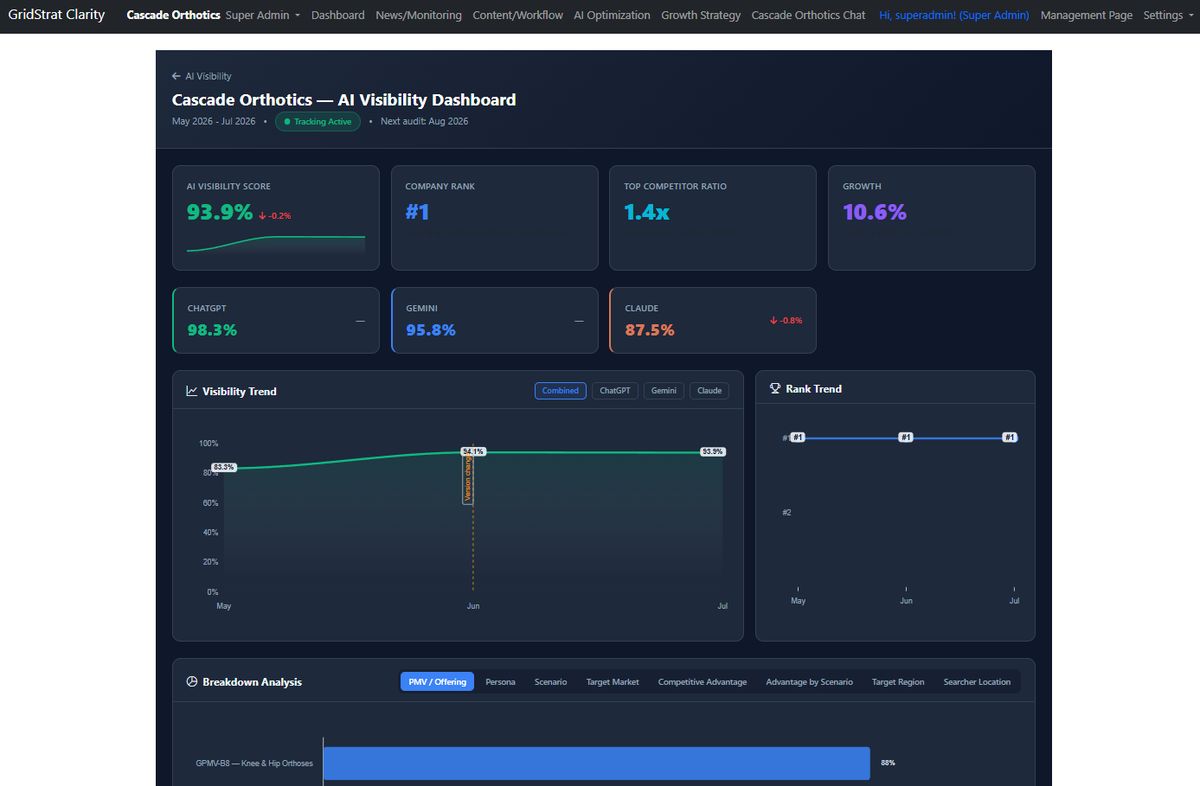Switch the trend chart to ChatGPT
This screenshot has width=1200, height=786.
(x=615, y=391)
